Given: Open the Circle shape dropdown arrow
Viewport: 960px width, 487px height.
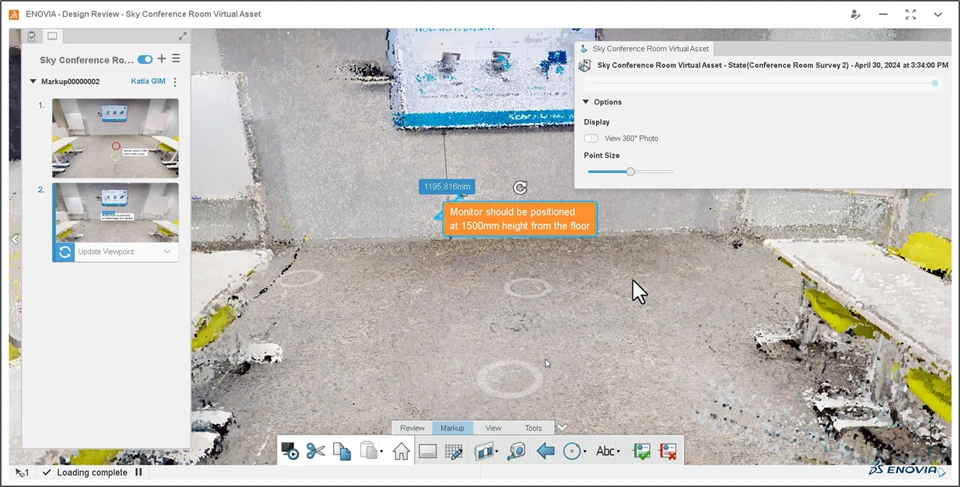Looking at the screenshot, I should [x=585, y=452].
